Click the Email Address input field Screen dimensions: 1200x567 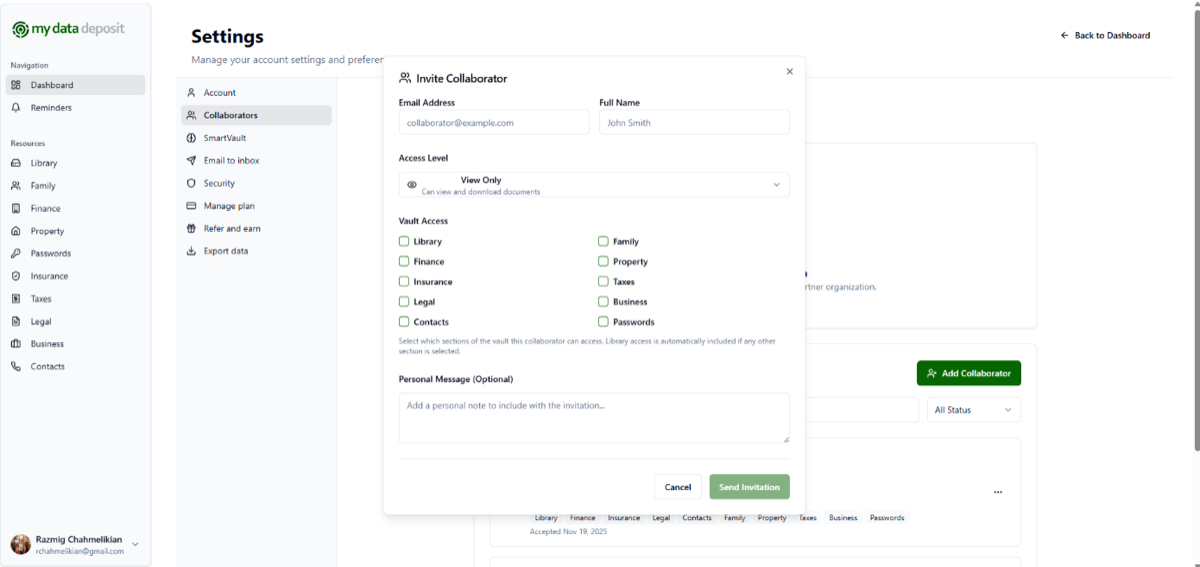click(494, 122)
